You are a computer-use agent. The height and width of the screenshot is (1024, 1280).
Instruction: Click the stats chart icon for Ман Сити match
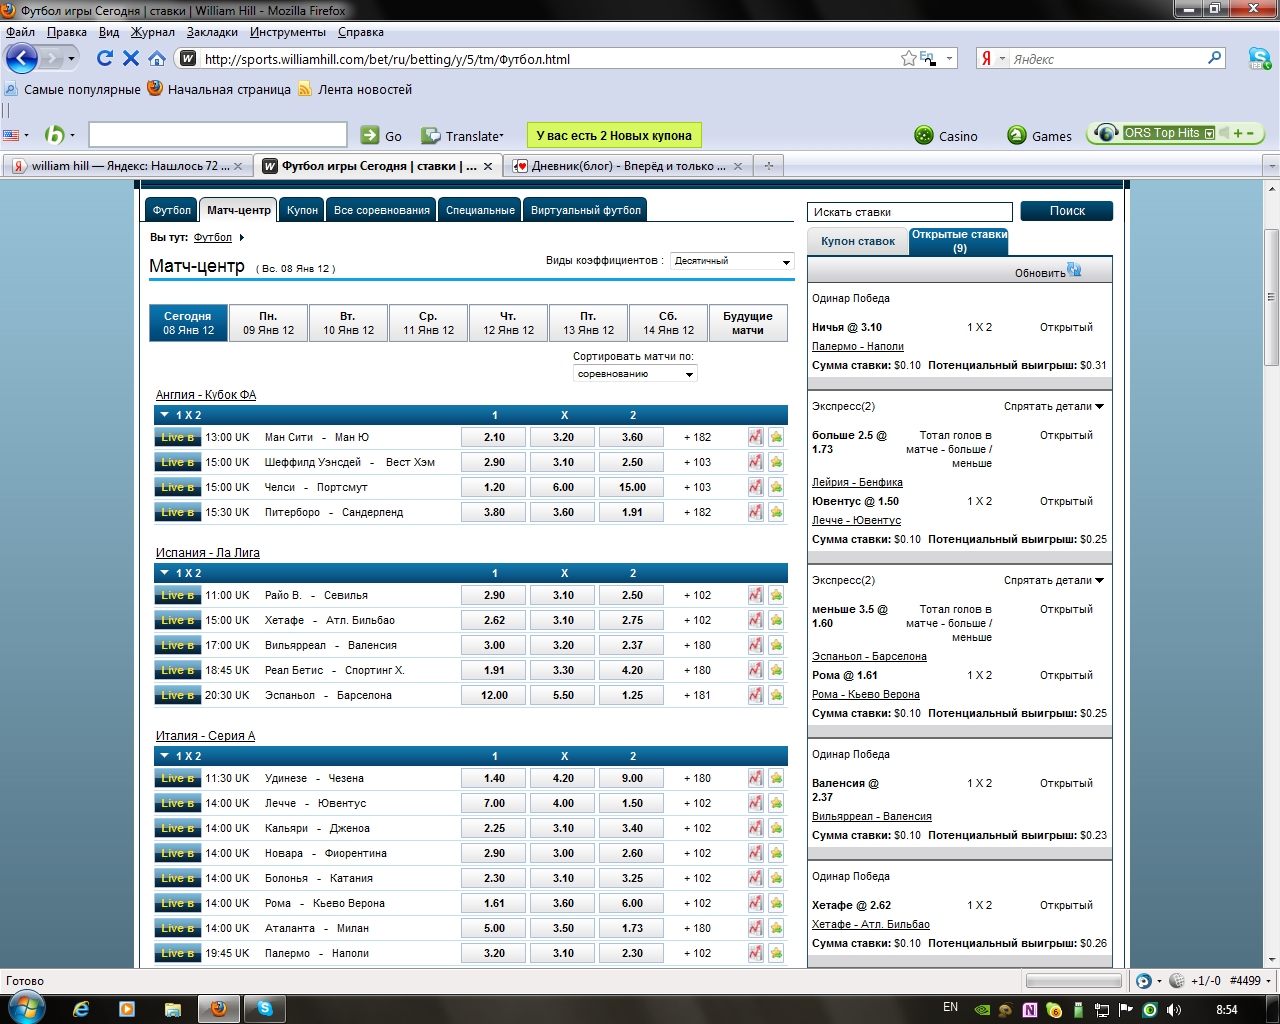click(755, 437)
